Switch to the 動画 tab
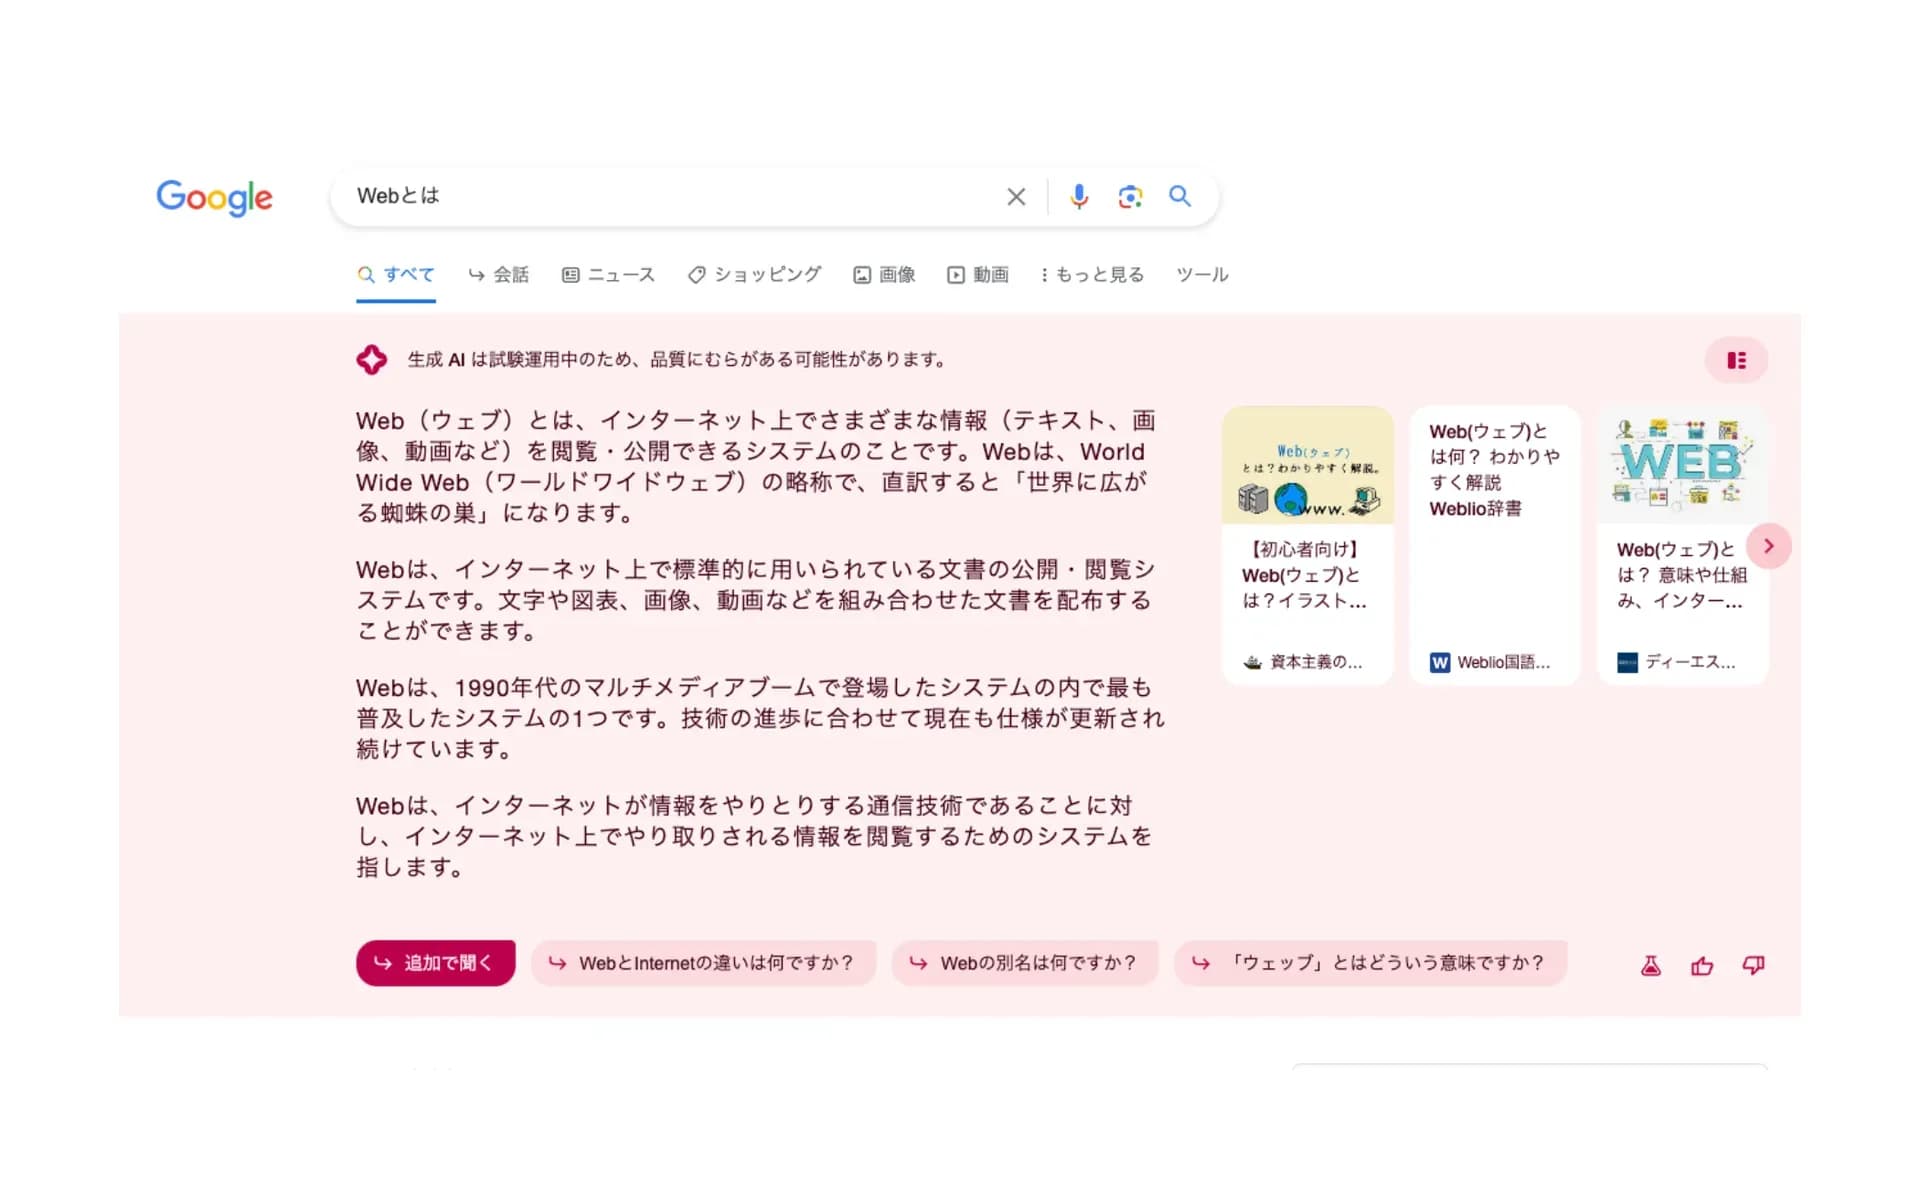 coord(978,275)
